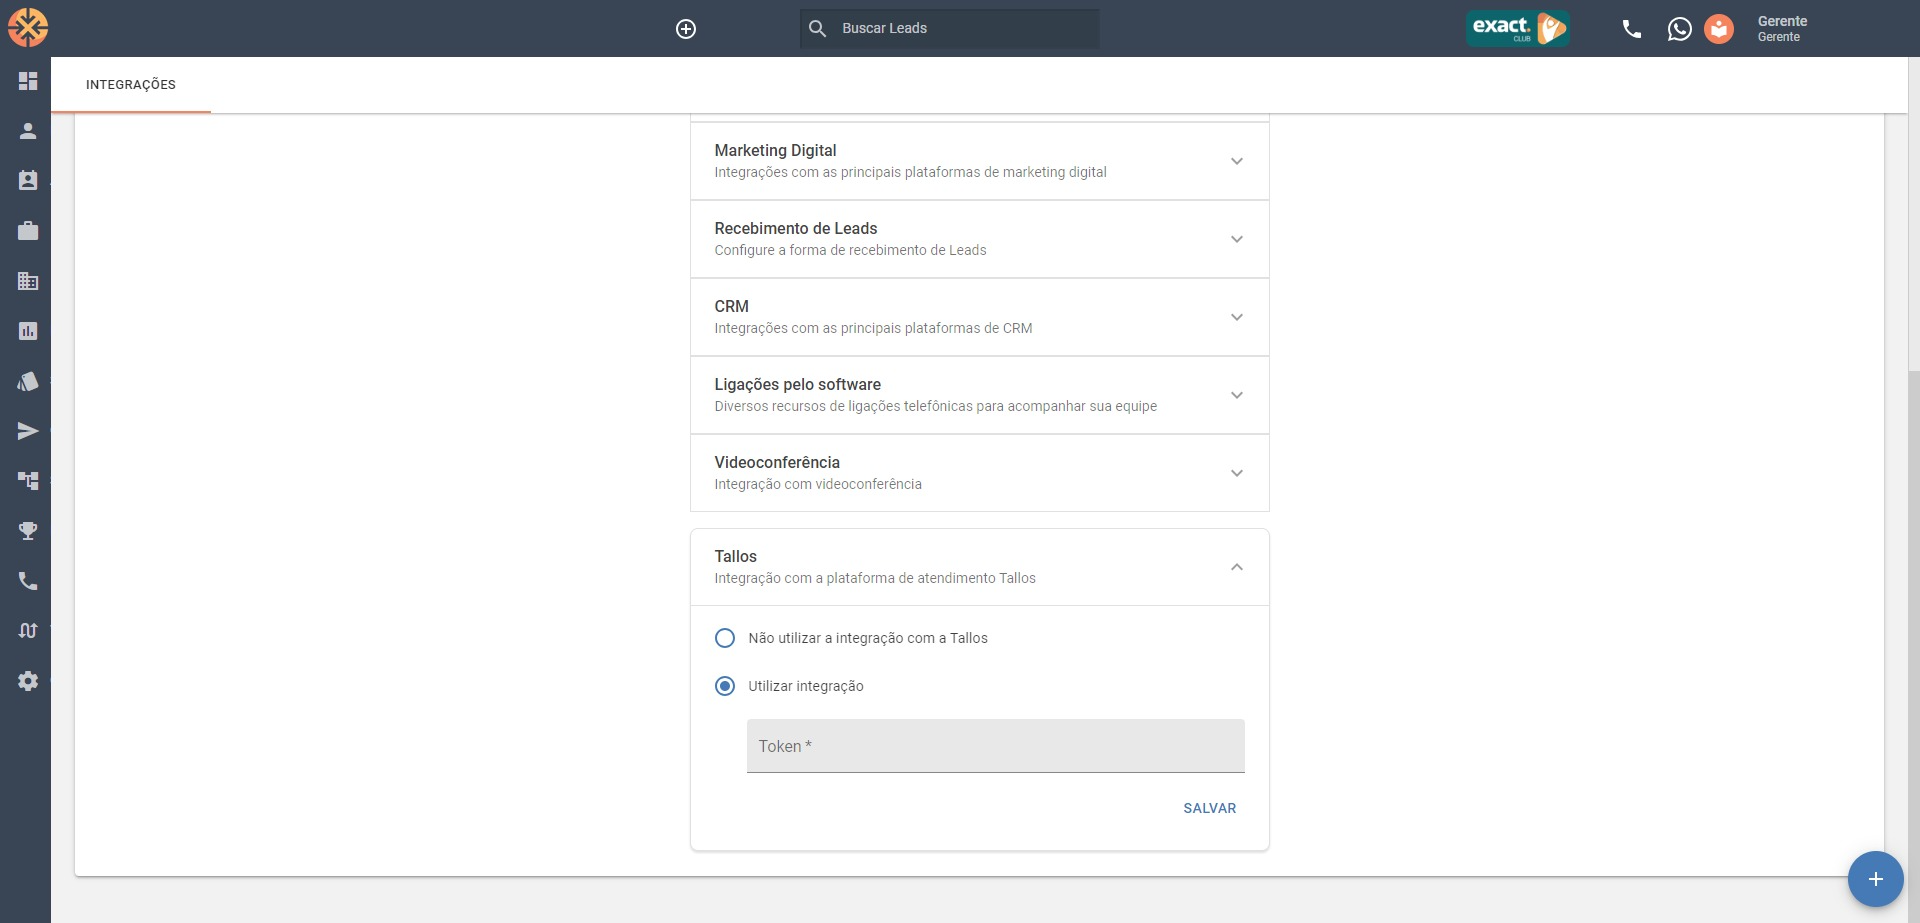Open the trophy sidebar icon
The image size is (1920, 923).
point(28,531)
